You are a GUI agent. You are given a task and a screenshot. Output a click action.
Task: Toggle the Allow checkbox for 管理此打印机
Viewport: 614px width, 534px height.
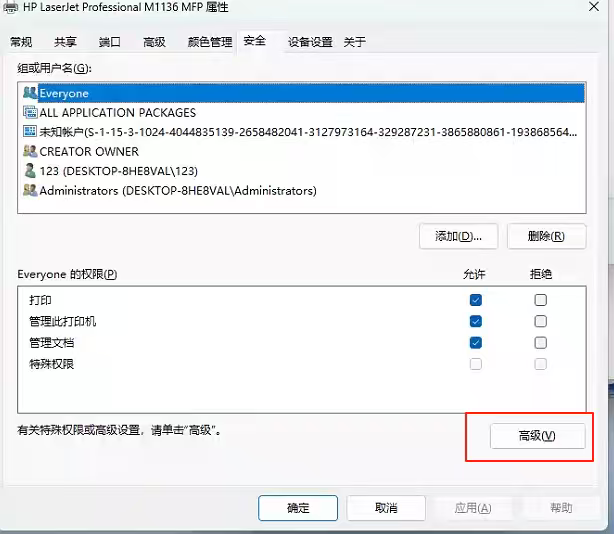(x=476, y=321)
